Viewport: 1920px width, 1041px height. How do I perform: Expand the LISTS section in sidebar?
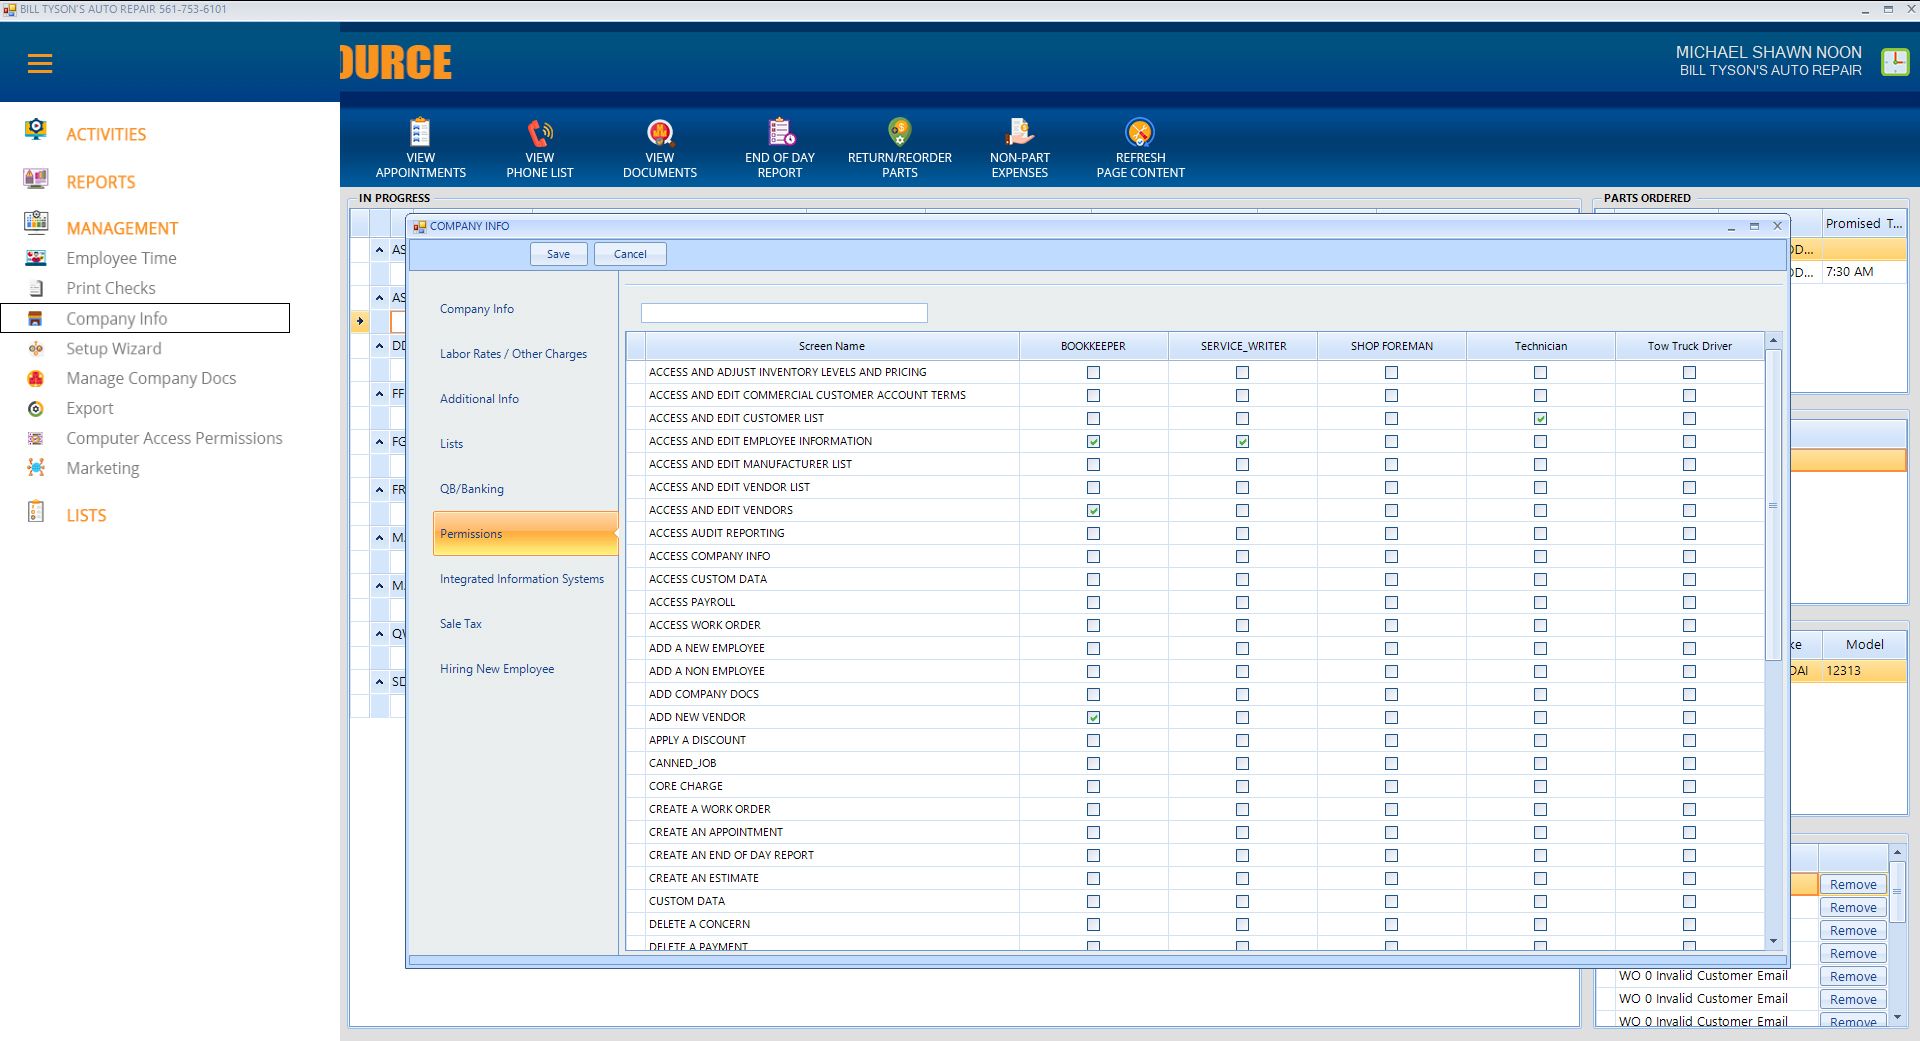coord(86,515)
